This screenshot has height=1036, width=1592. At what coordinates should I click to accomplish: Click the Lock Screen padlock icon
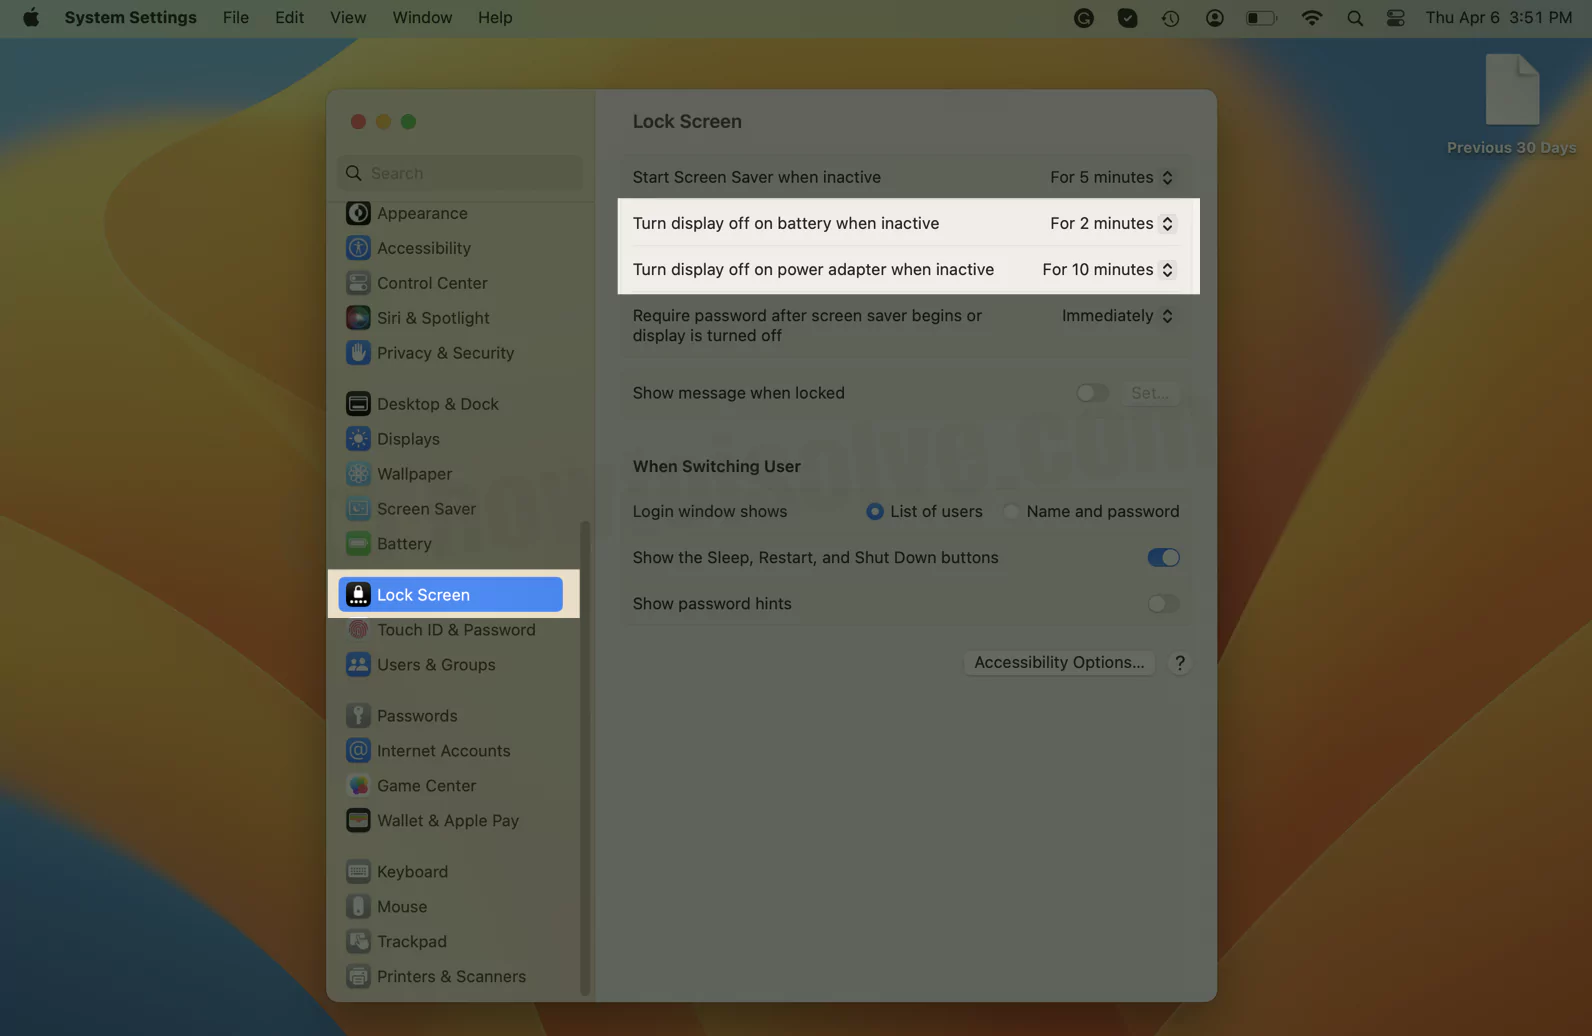pos(358,595)
